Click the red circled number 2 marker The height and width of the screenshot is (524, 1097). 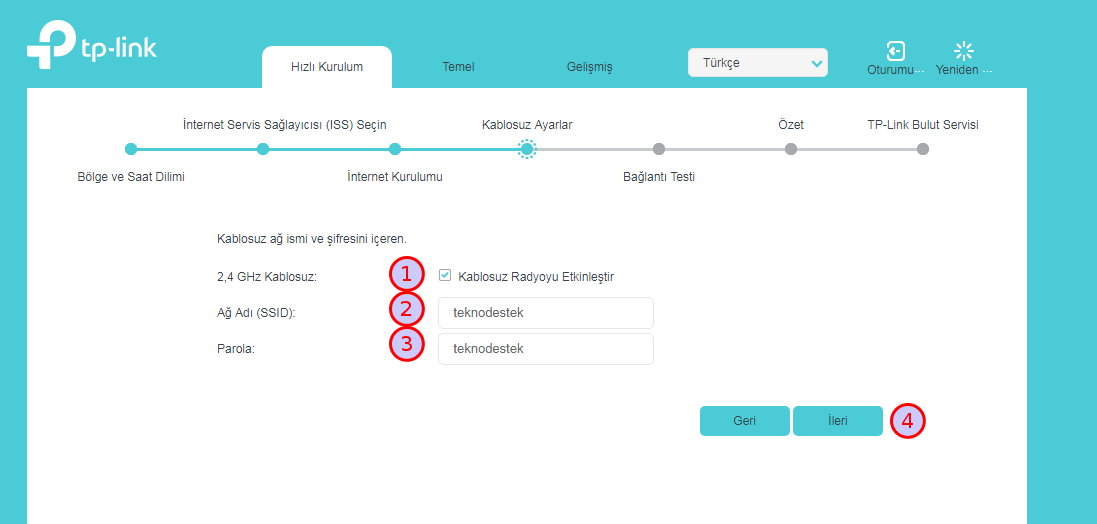pos(406,310)
